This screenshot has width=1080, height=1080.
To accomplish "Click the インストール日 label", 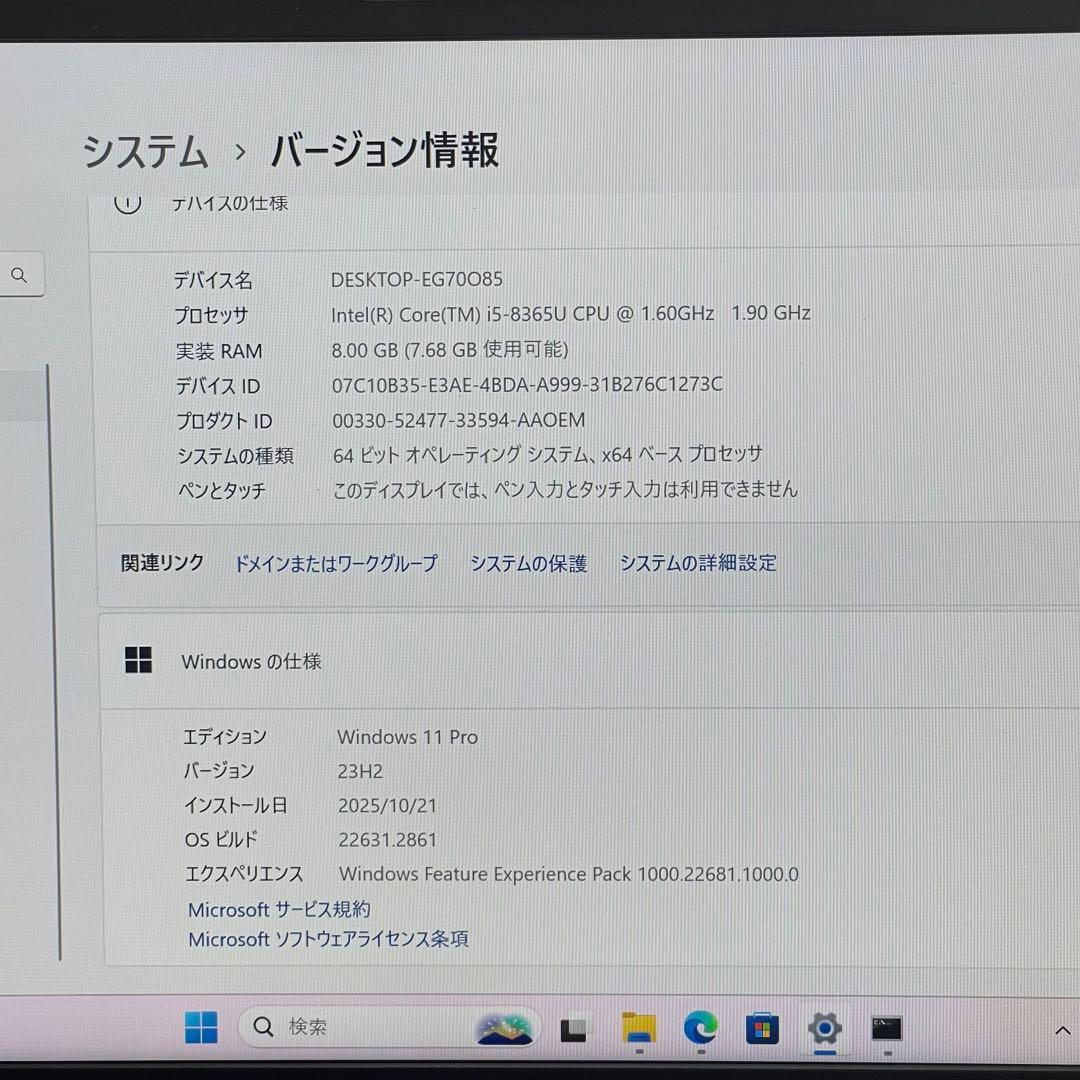I will tap(236, 805).
